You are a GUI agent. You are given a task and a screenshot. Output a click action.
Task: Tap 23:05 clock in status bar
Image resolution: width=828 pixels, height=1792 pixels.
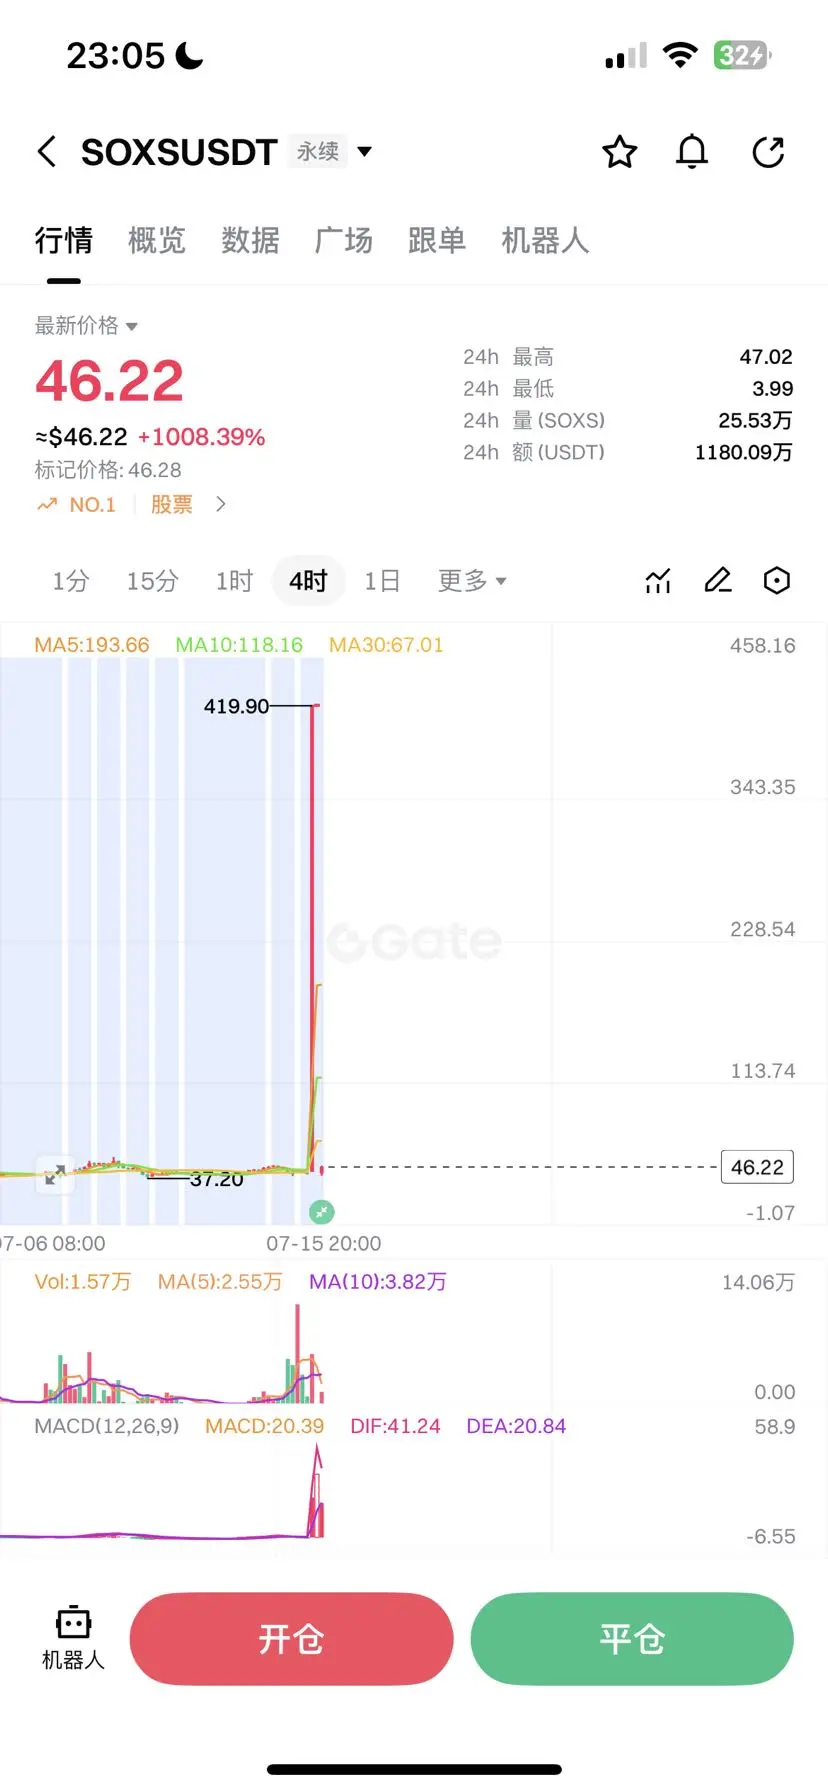tap(115, 56)
